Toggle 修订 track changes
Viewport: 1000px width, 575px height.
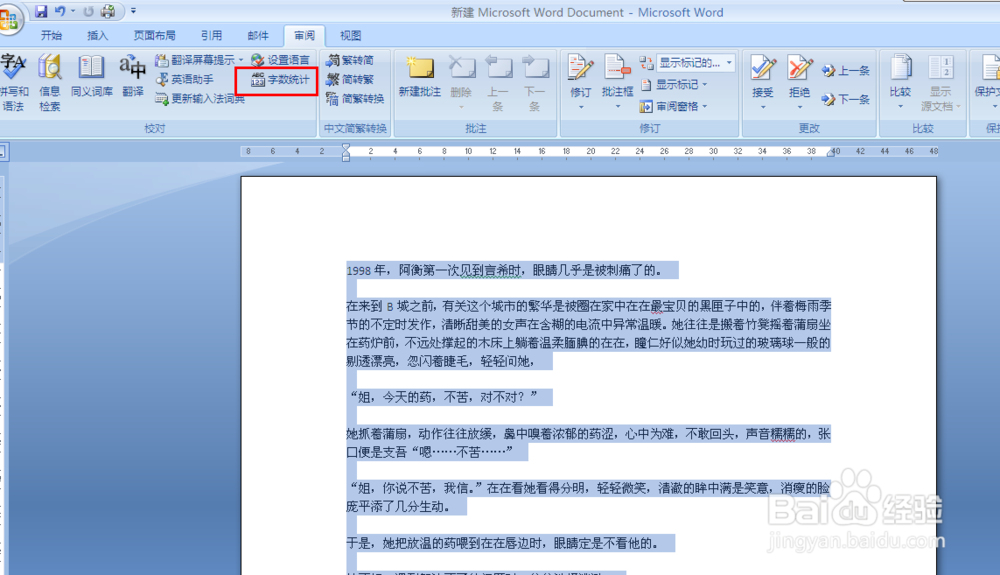coord(580,82)
